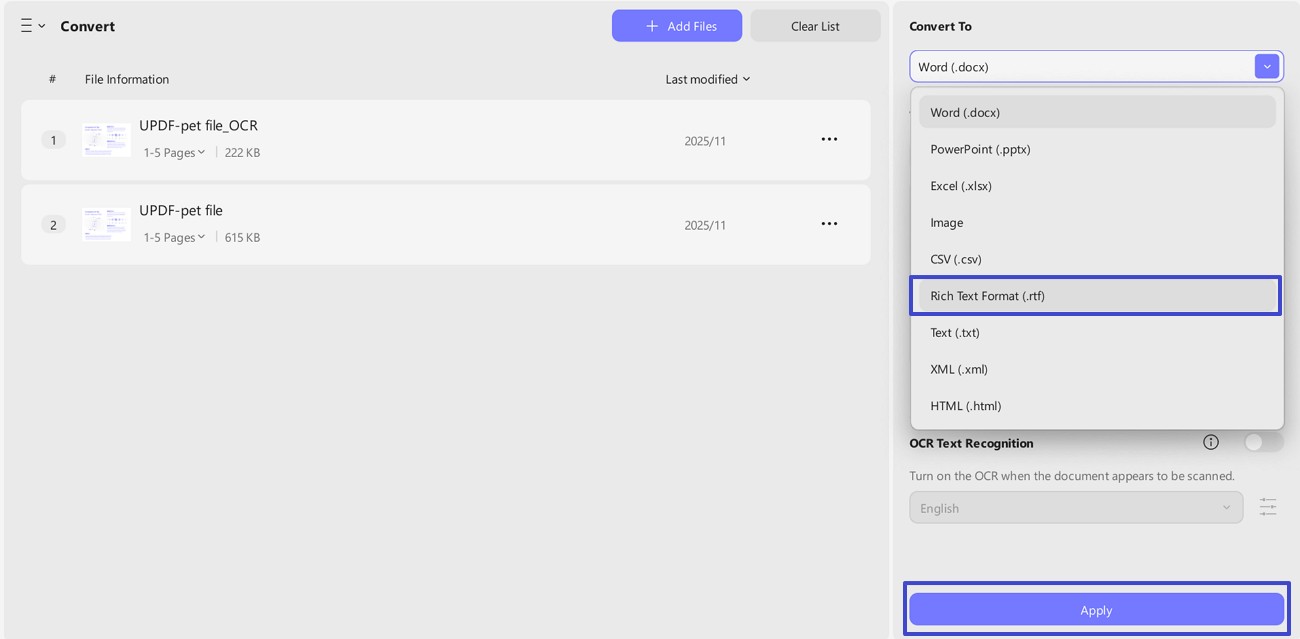This screenshot has width=1300, height=639.
Task: Choose Word (.docx) from format list
Action: (1097, 112)
